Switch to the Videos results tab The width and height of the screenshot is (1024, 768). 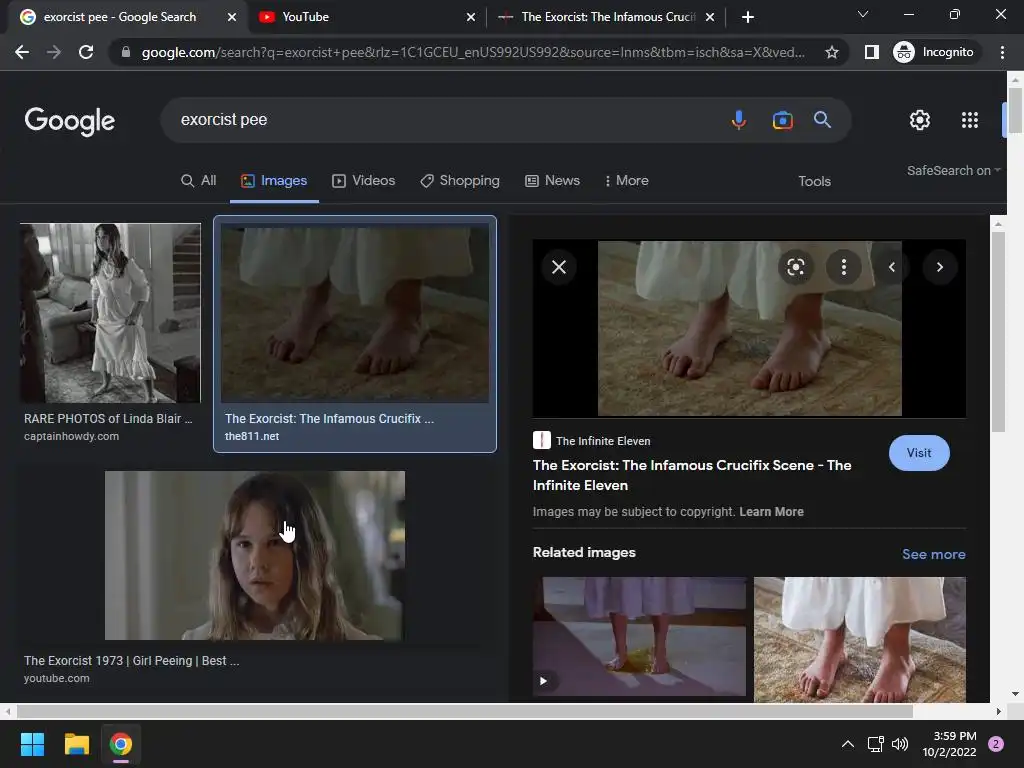[x=364, y=181]
